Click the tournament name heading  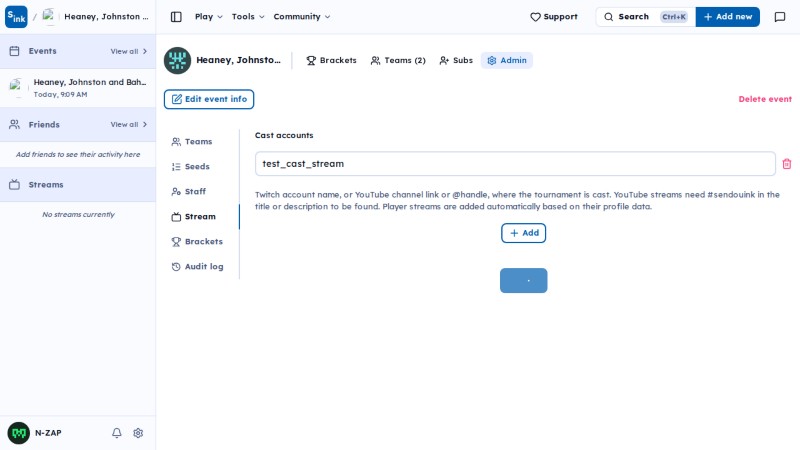tap(238, 60)
